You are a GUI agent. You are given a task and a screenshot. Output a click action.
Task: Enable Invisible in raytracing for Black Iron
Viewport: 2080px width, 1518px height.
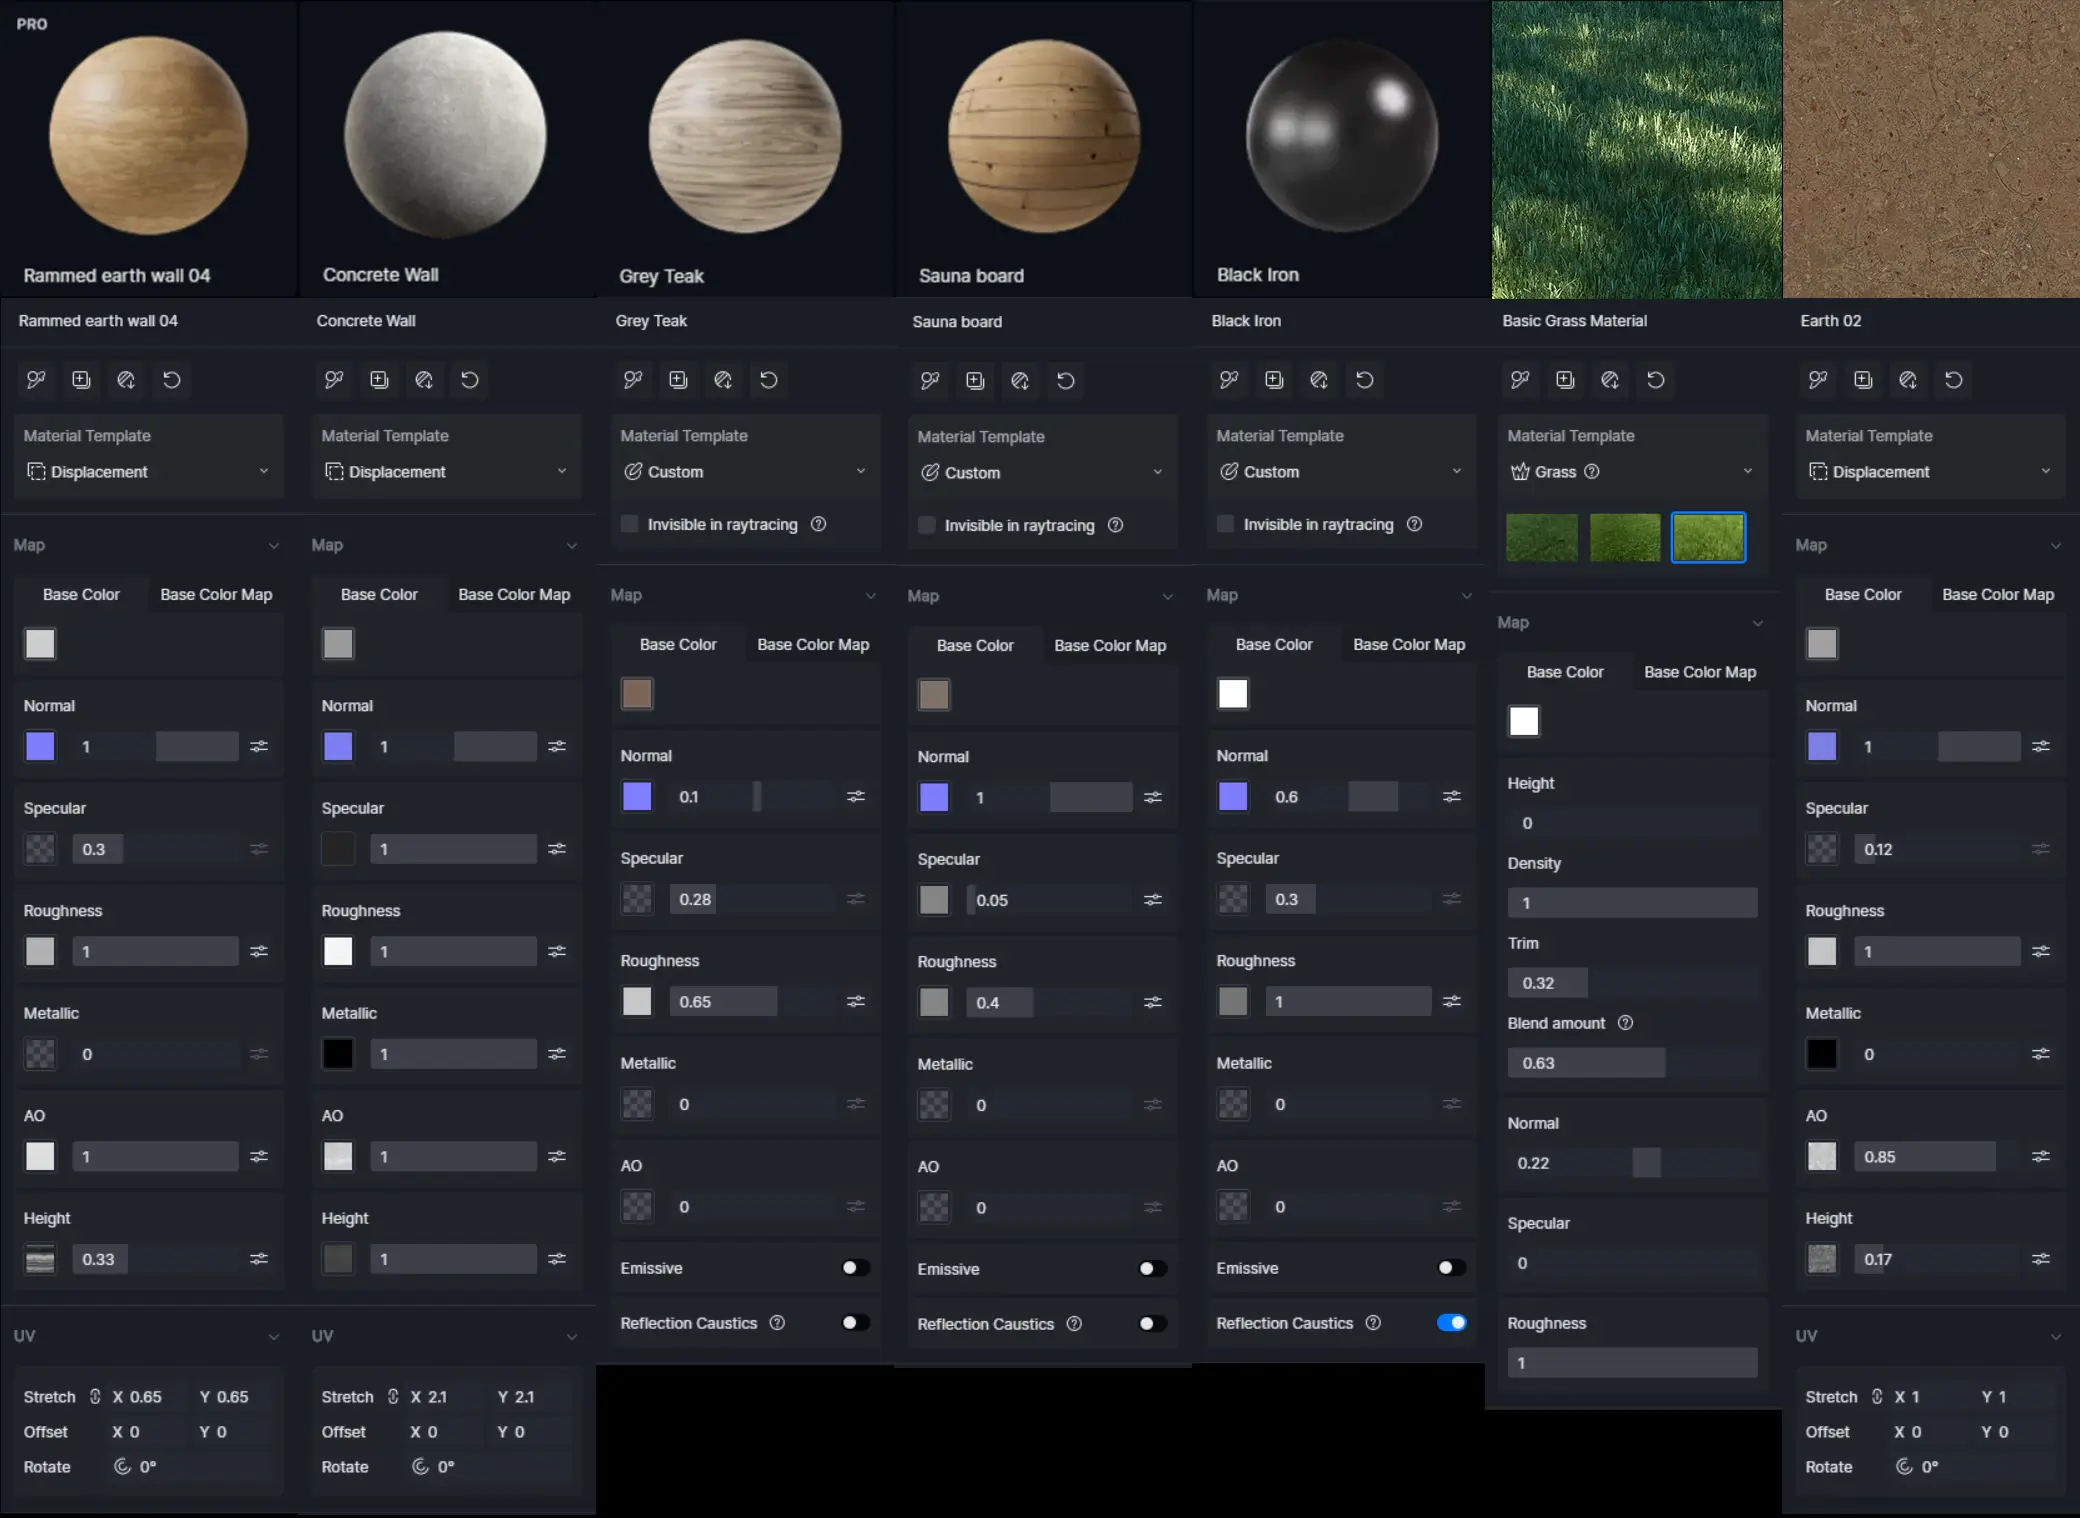[x=1226, y=524]
